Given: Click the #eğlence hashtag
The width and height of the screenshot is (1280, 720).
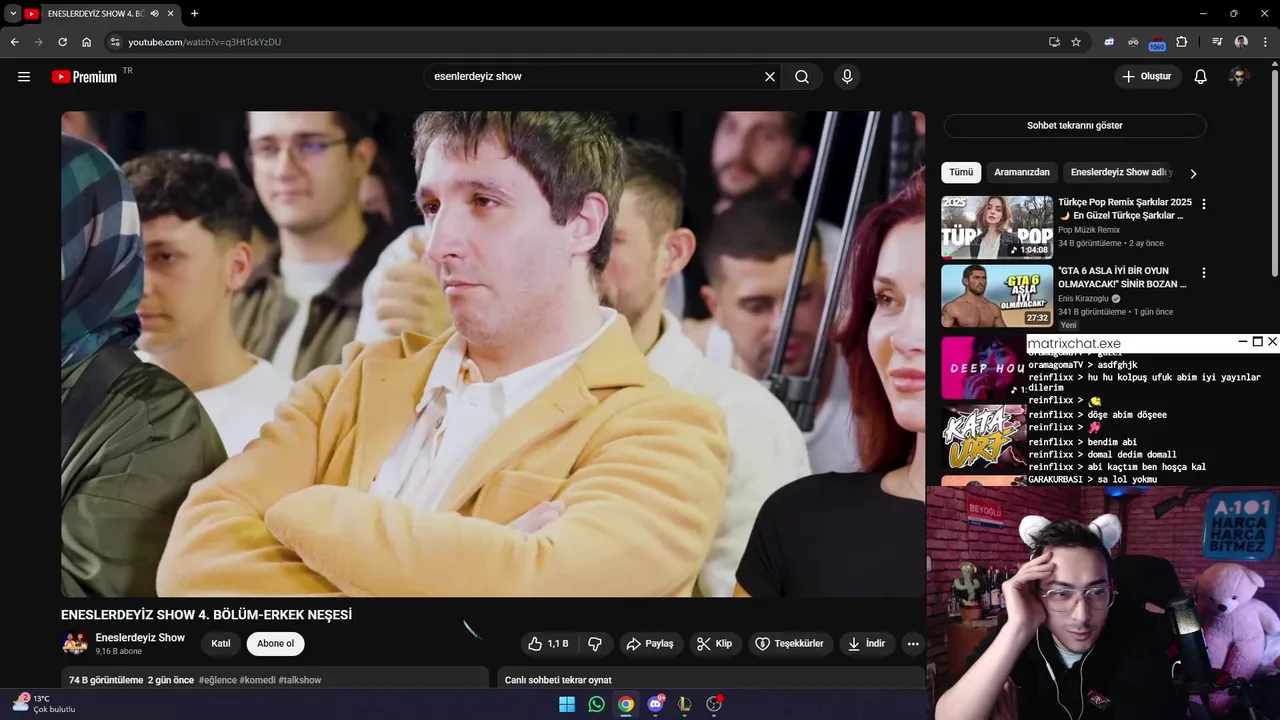Looking at the screenshot, I should (217, 680).
